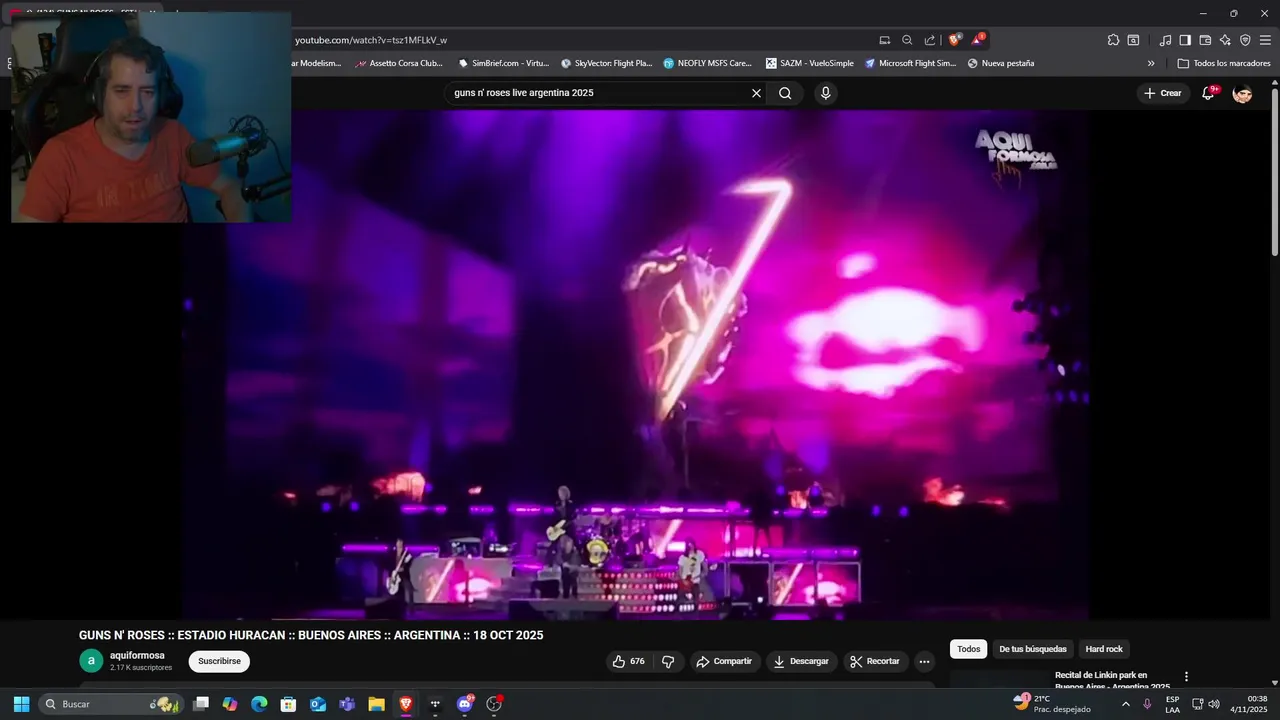1280x720 pixels.
Task: Open more actions ellipsis under video
Action: (x=924, y=661)
